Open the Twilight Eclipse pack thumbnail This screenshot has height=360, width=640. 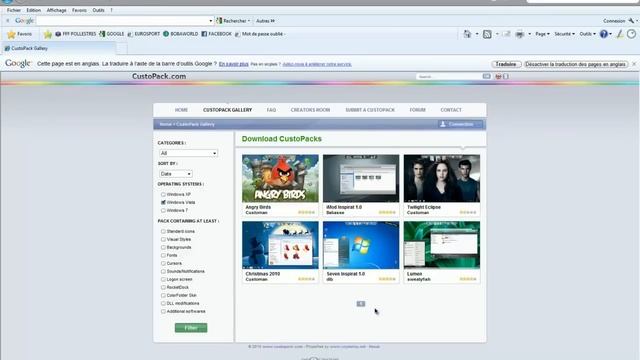pos(442,178)
